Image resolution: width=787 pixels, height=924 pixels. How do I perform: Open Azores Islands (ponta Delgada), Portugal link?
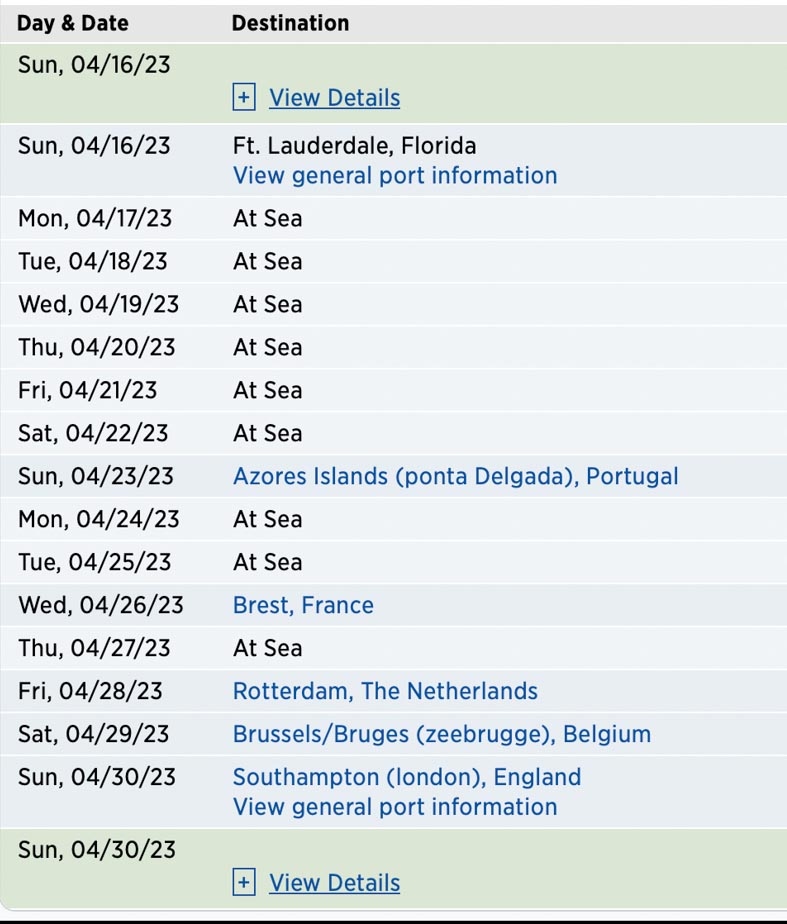pos(455,476)
